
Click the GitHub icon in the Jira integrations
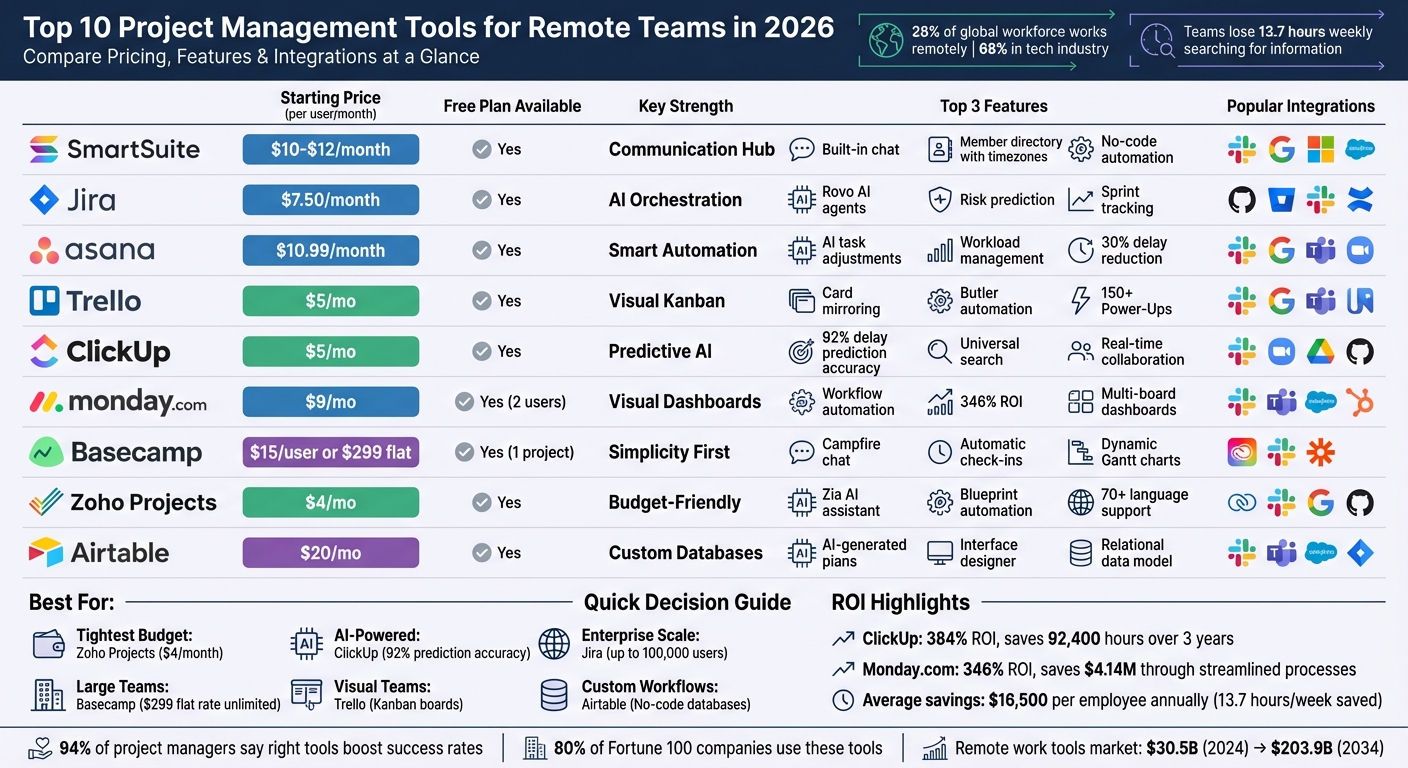pos(1242,199)
